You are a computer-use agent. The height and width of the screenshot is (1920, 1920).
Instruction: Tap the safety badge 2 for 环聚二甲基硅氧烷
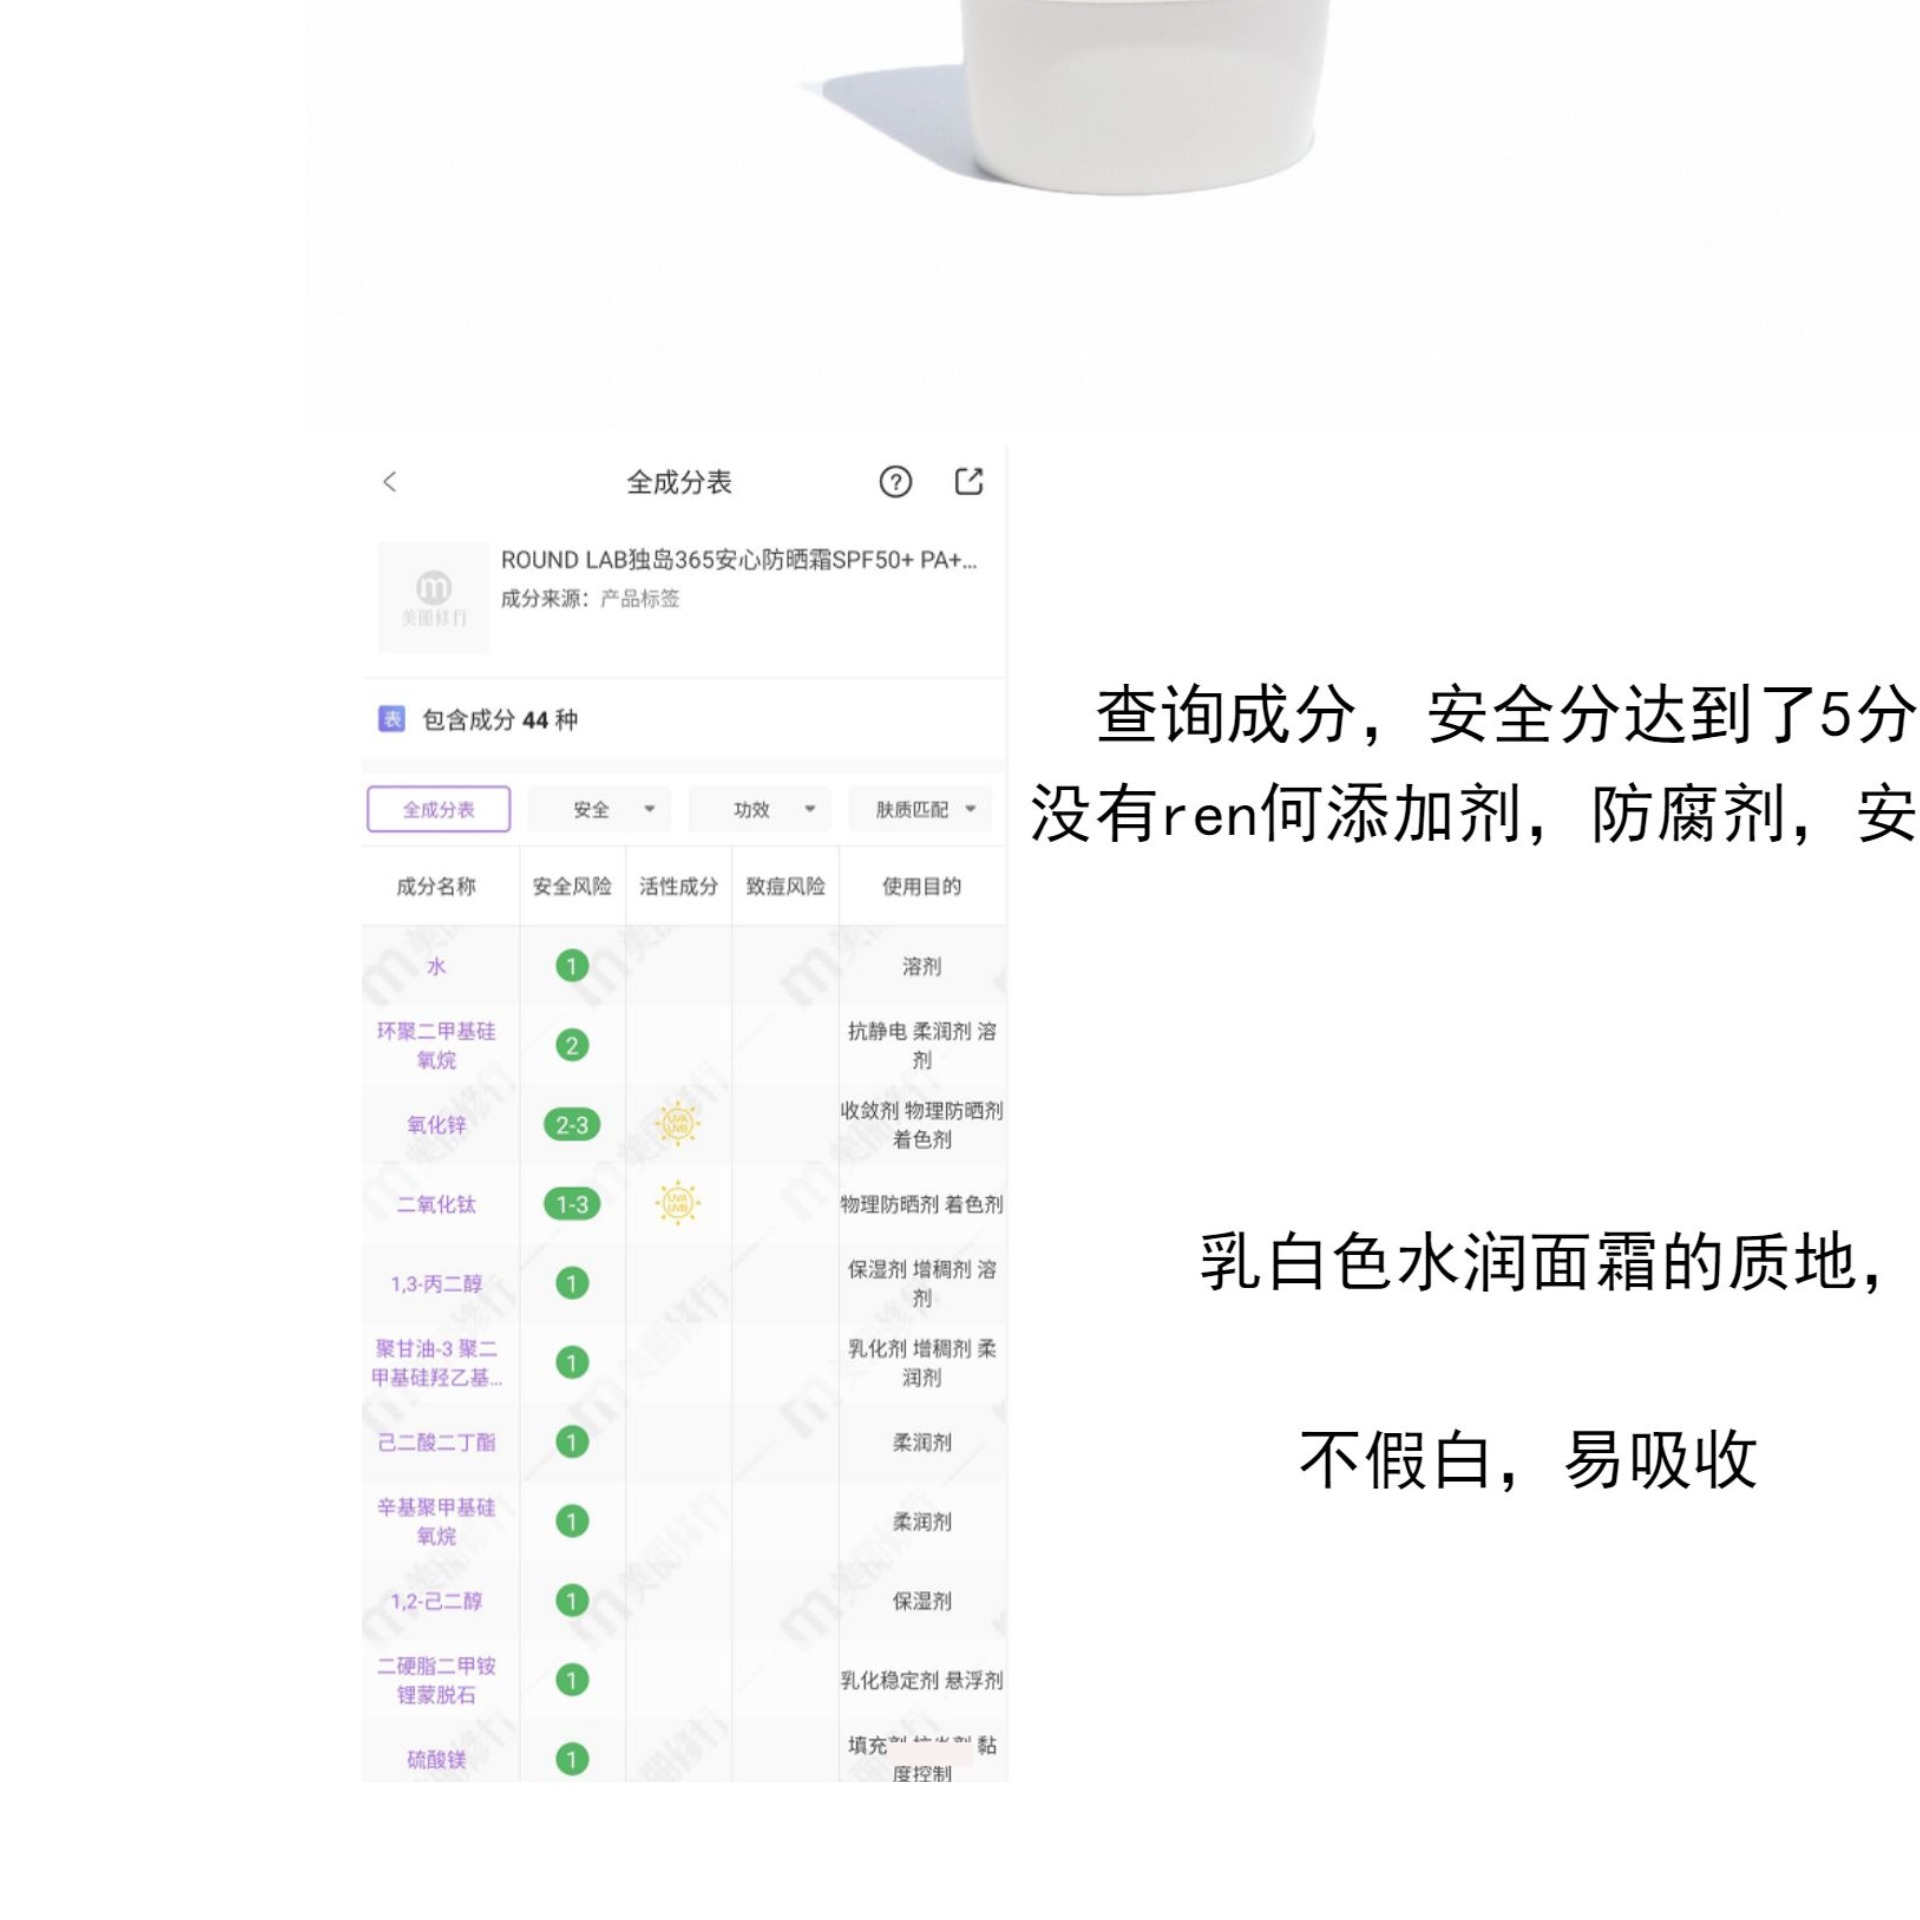(572, 1045)
